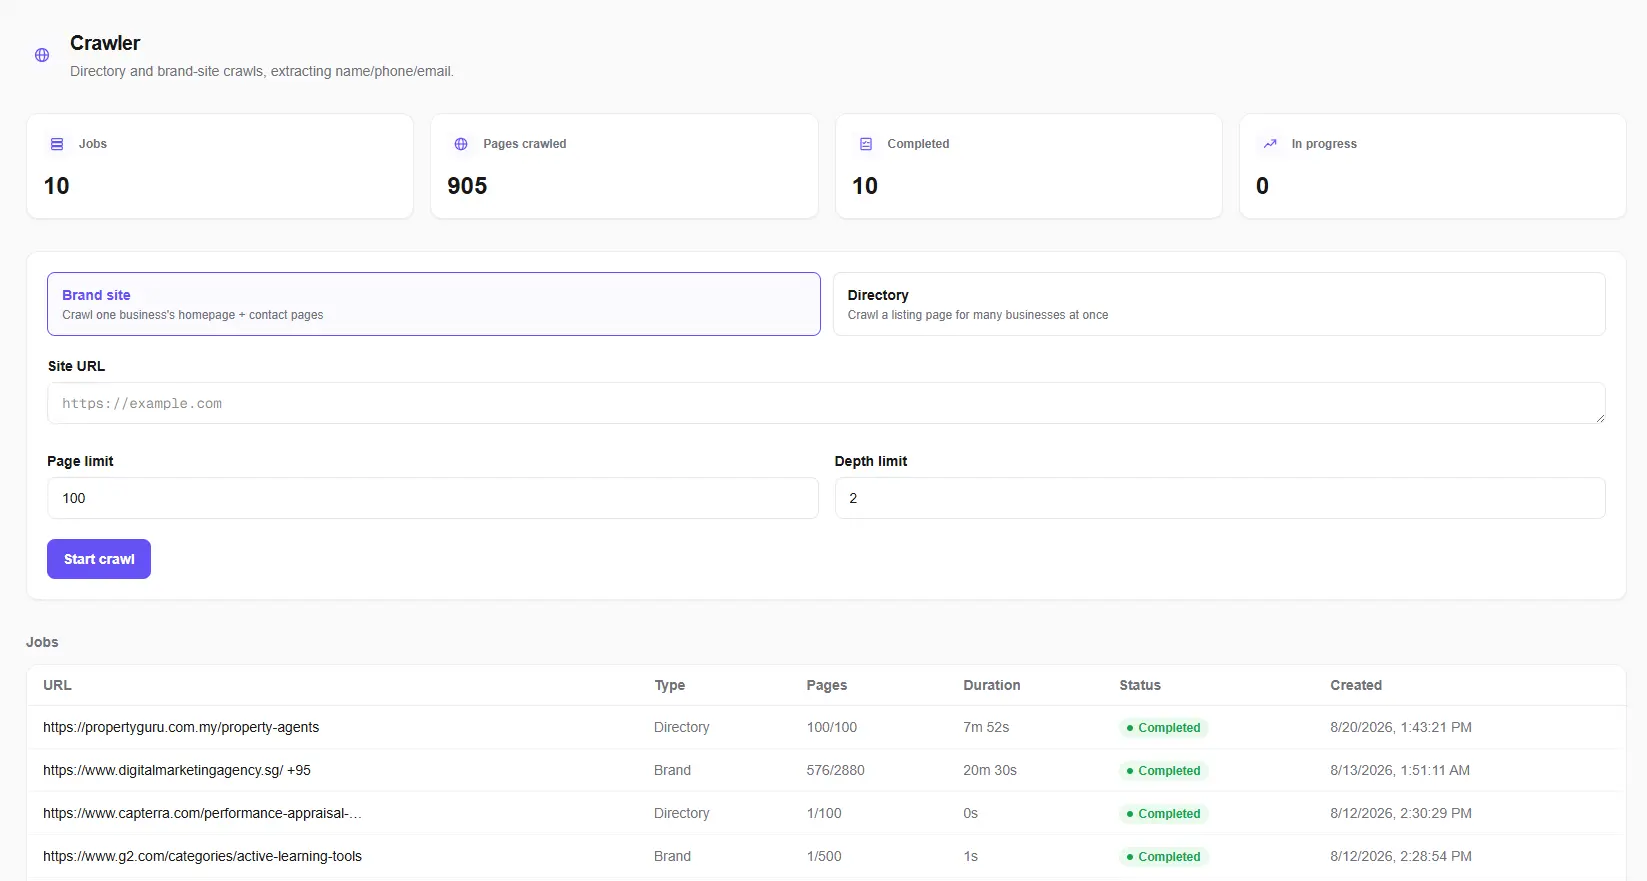Click the Status column header
1647x881 pixels.
pyautogui.click(x=1140, y=685)
